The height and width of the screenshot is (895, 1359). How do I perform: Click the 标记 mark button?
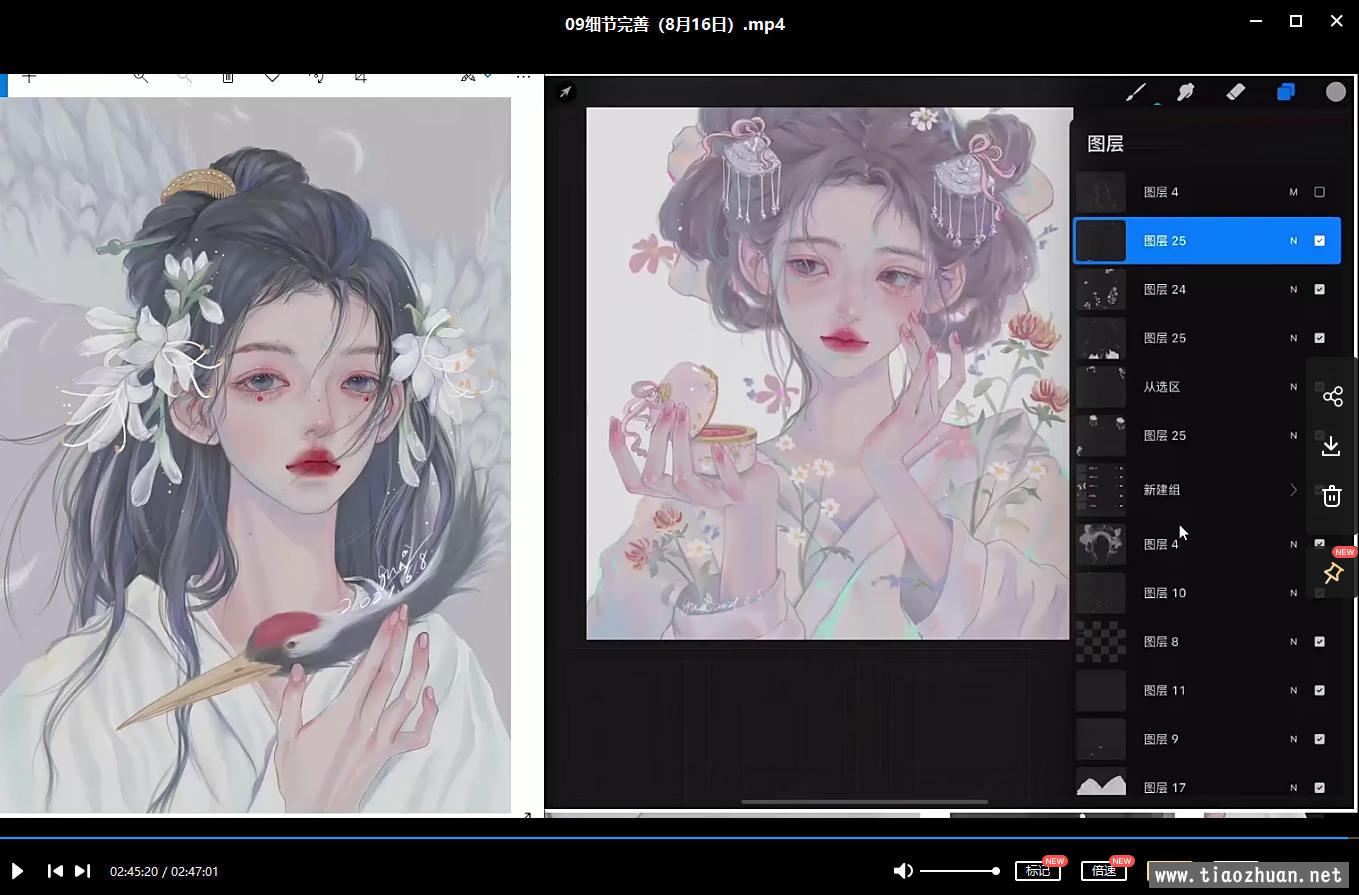[1038, 871]
